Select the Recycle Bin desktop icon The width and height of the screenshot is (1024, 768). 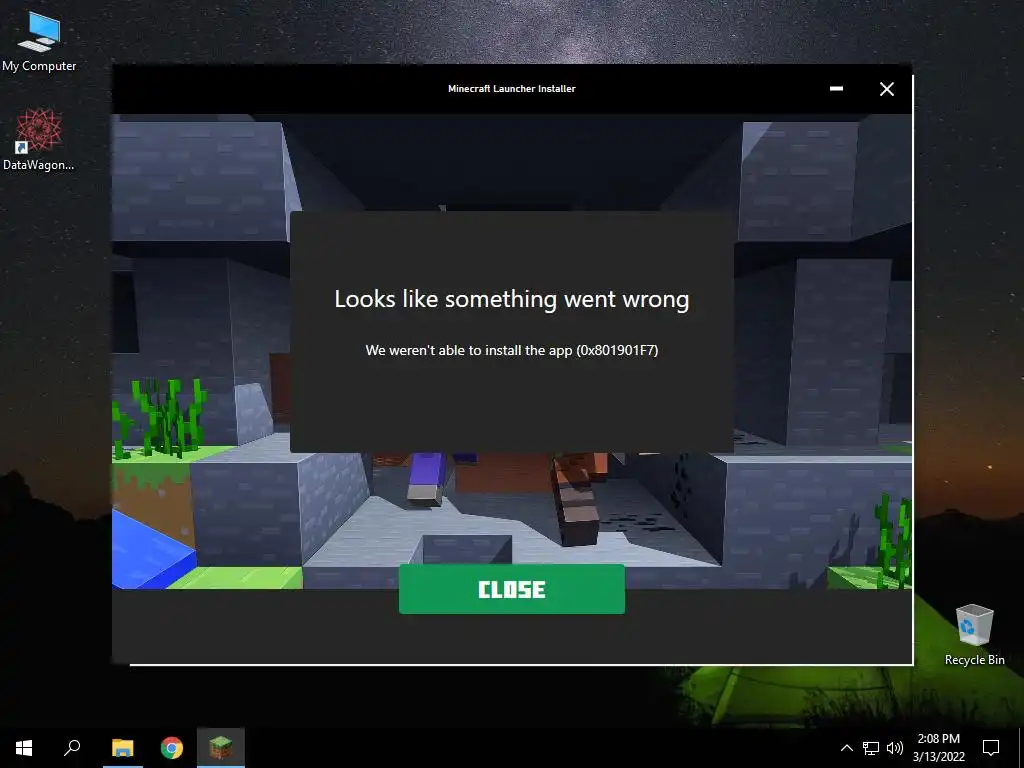(x=974, y=635)
